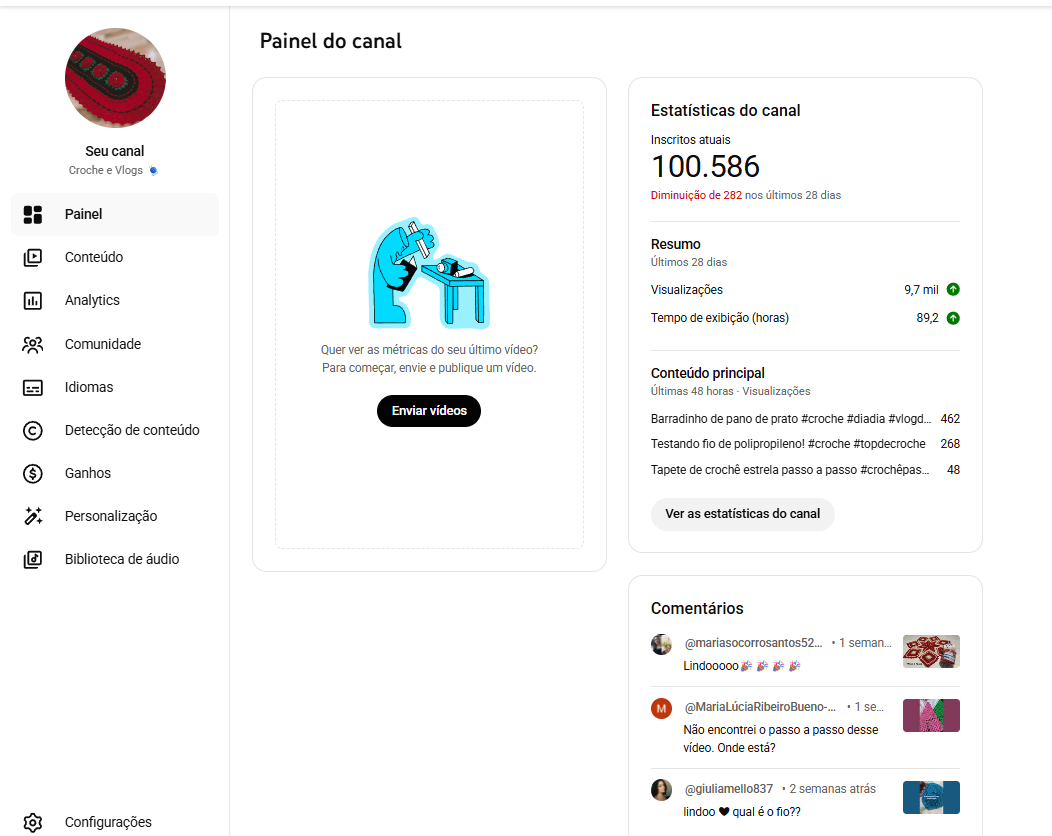
Task: Click video thumbnail beside giuliamello837 comment
Action: (930, 797)
